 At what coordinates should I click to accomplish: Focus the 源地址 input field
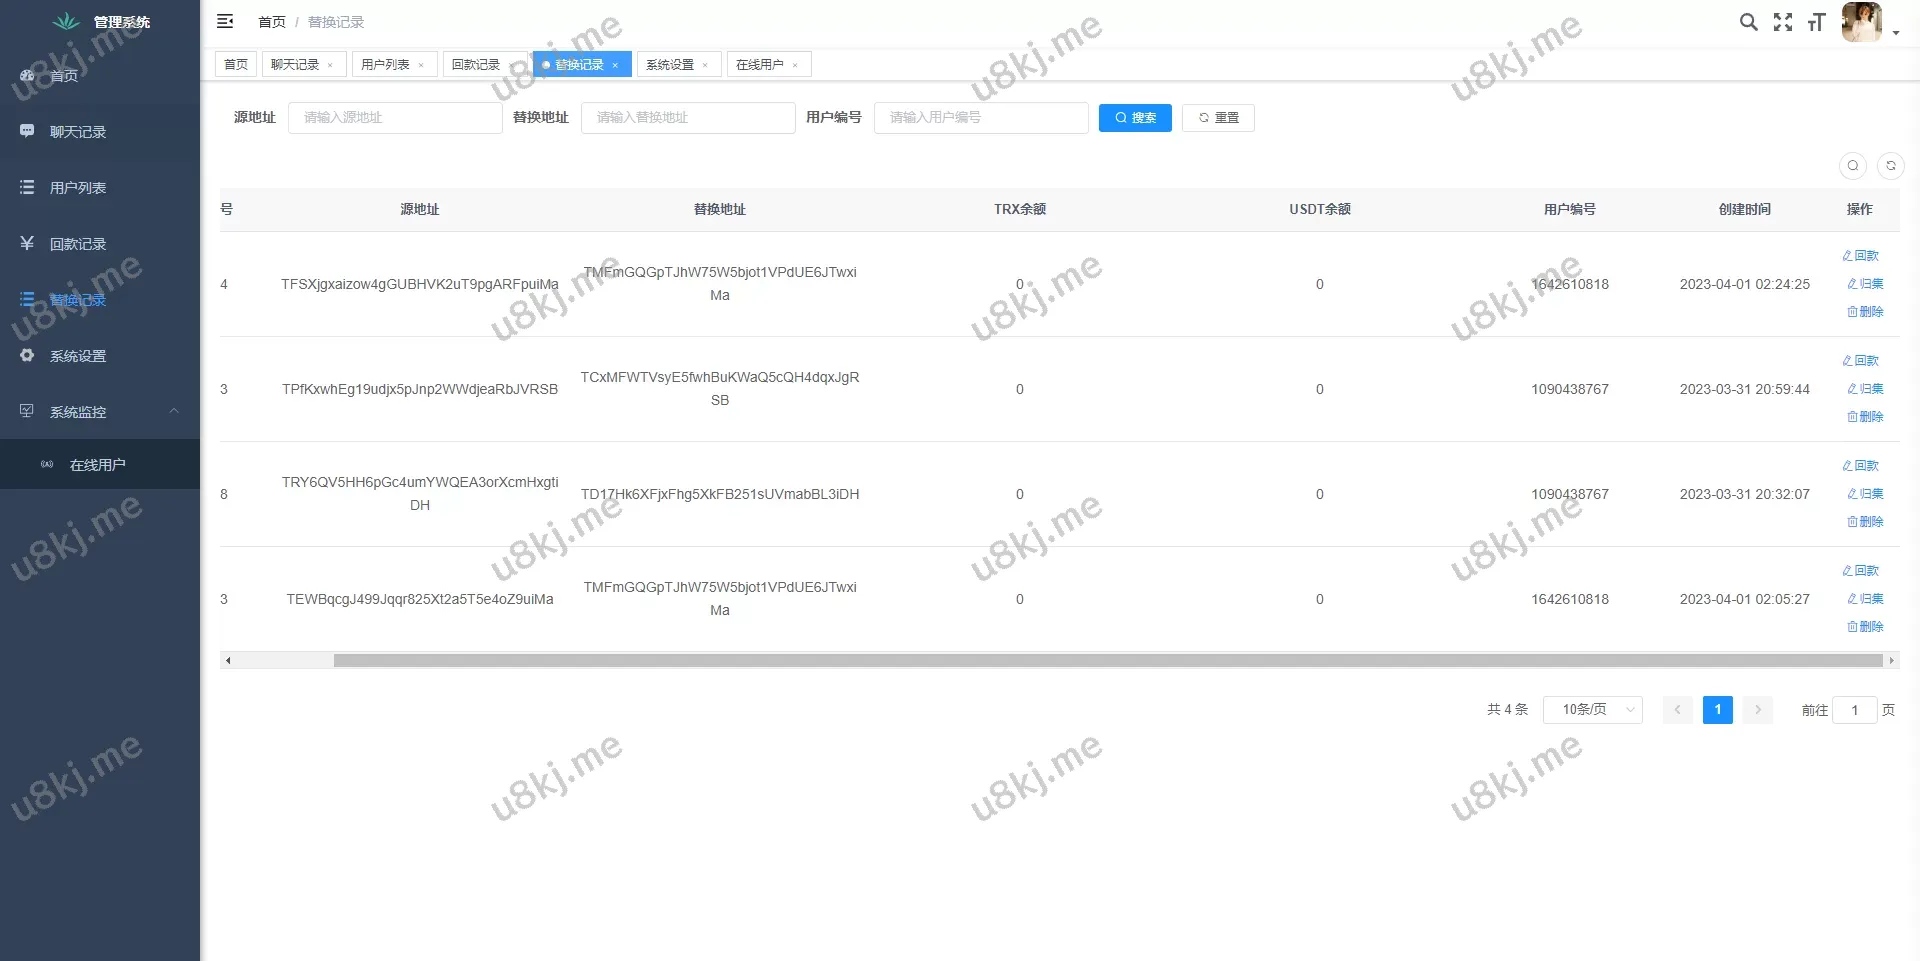click(395, 118)
